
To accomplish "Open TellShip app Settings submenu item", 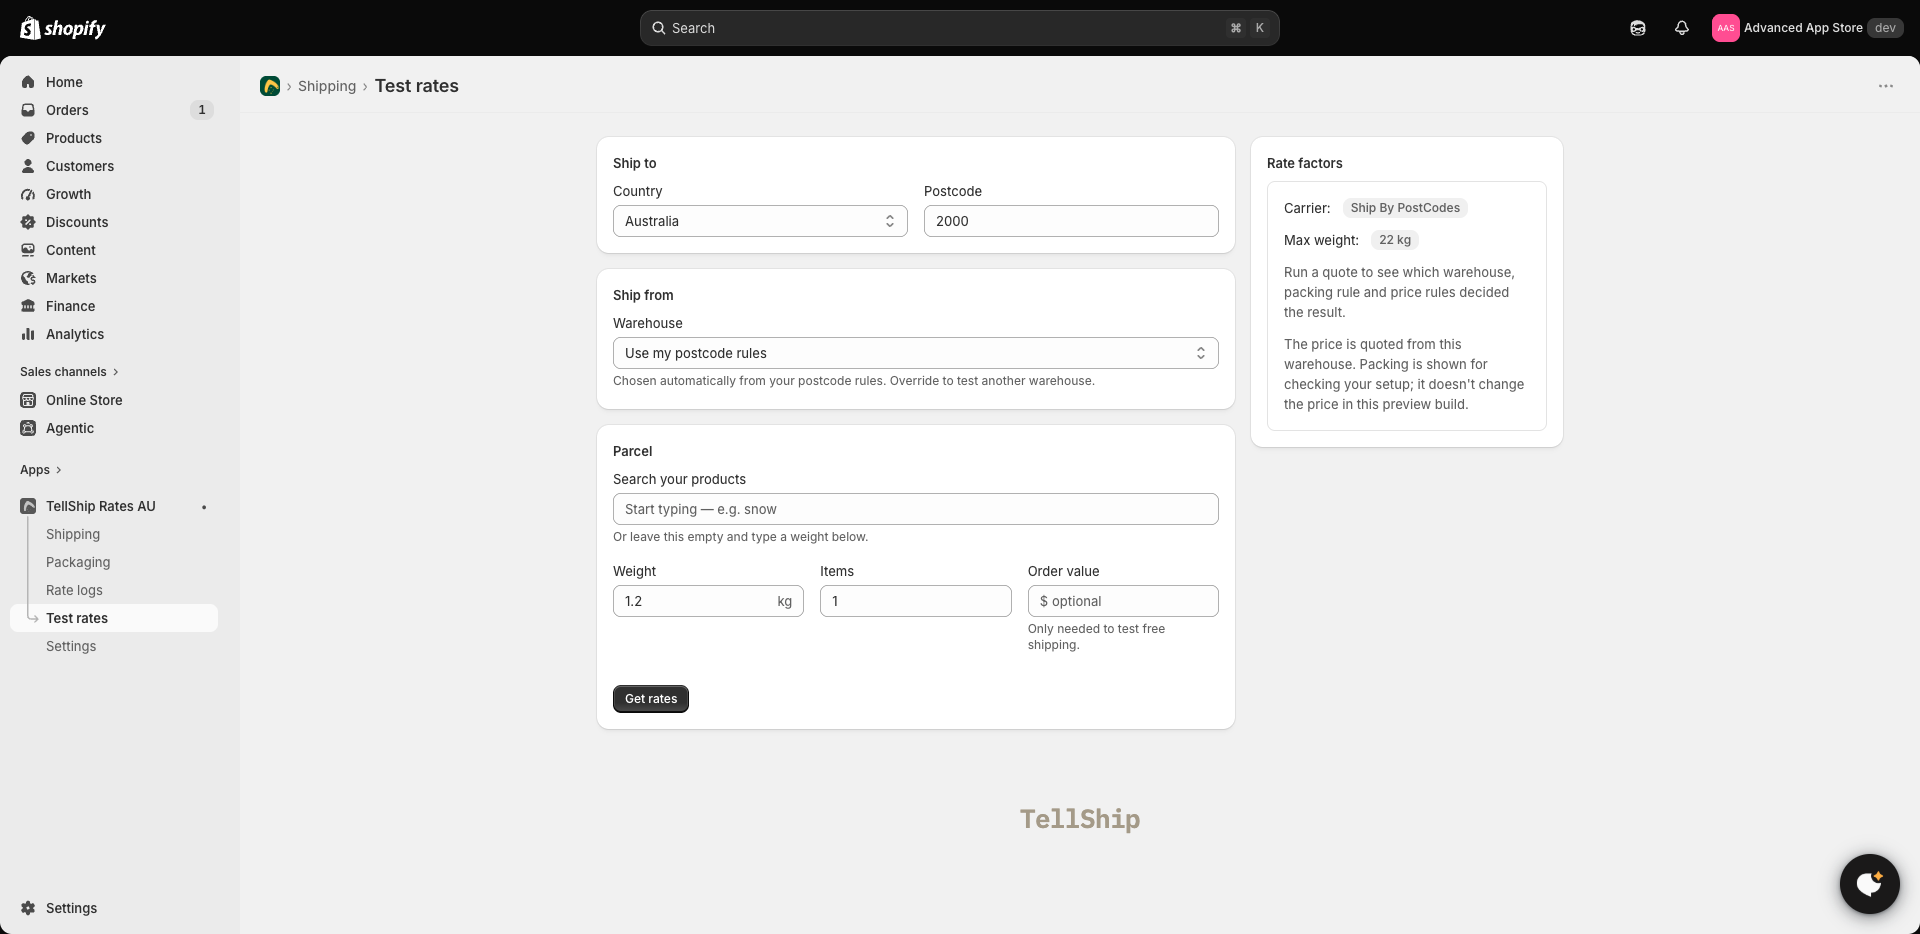I will [71, 646].
